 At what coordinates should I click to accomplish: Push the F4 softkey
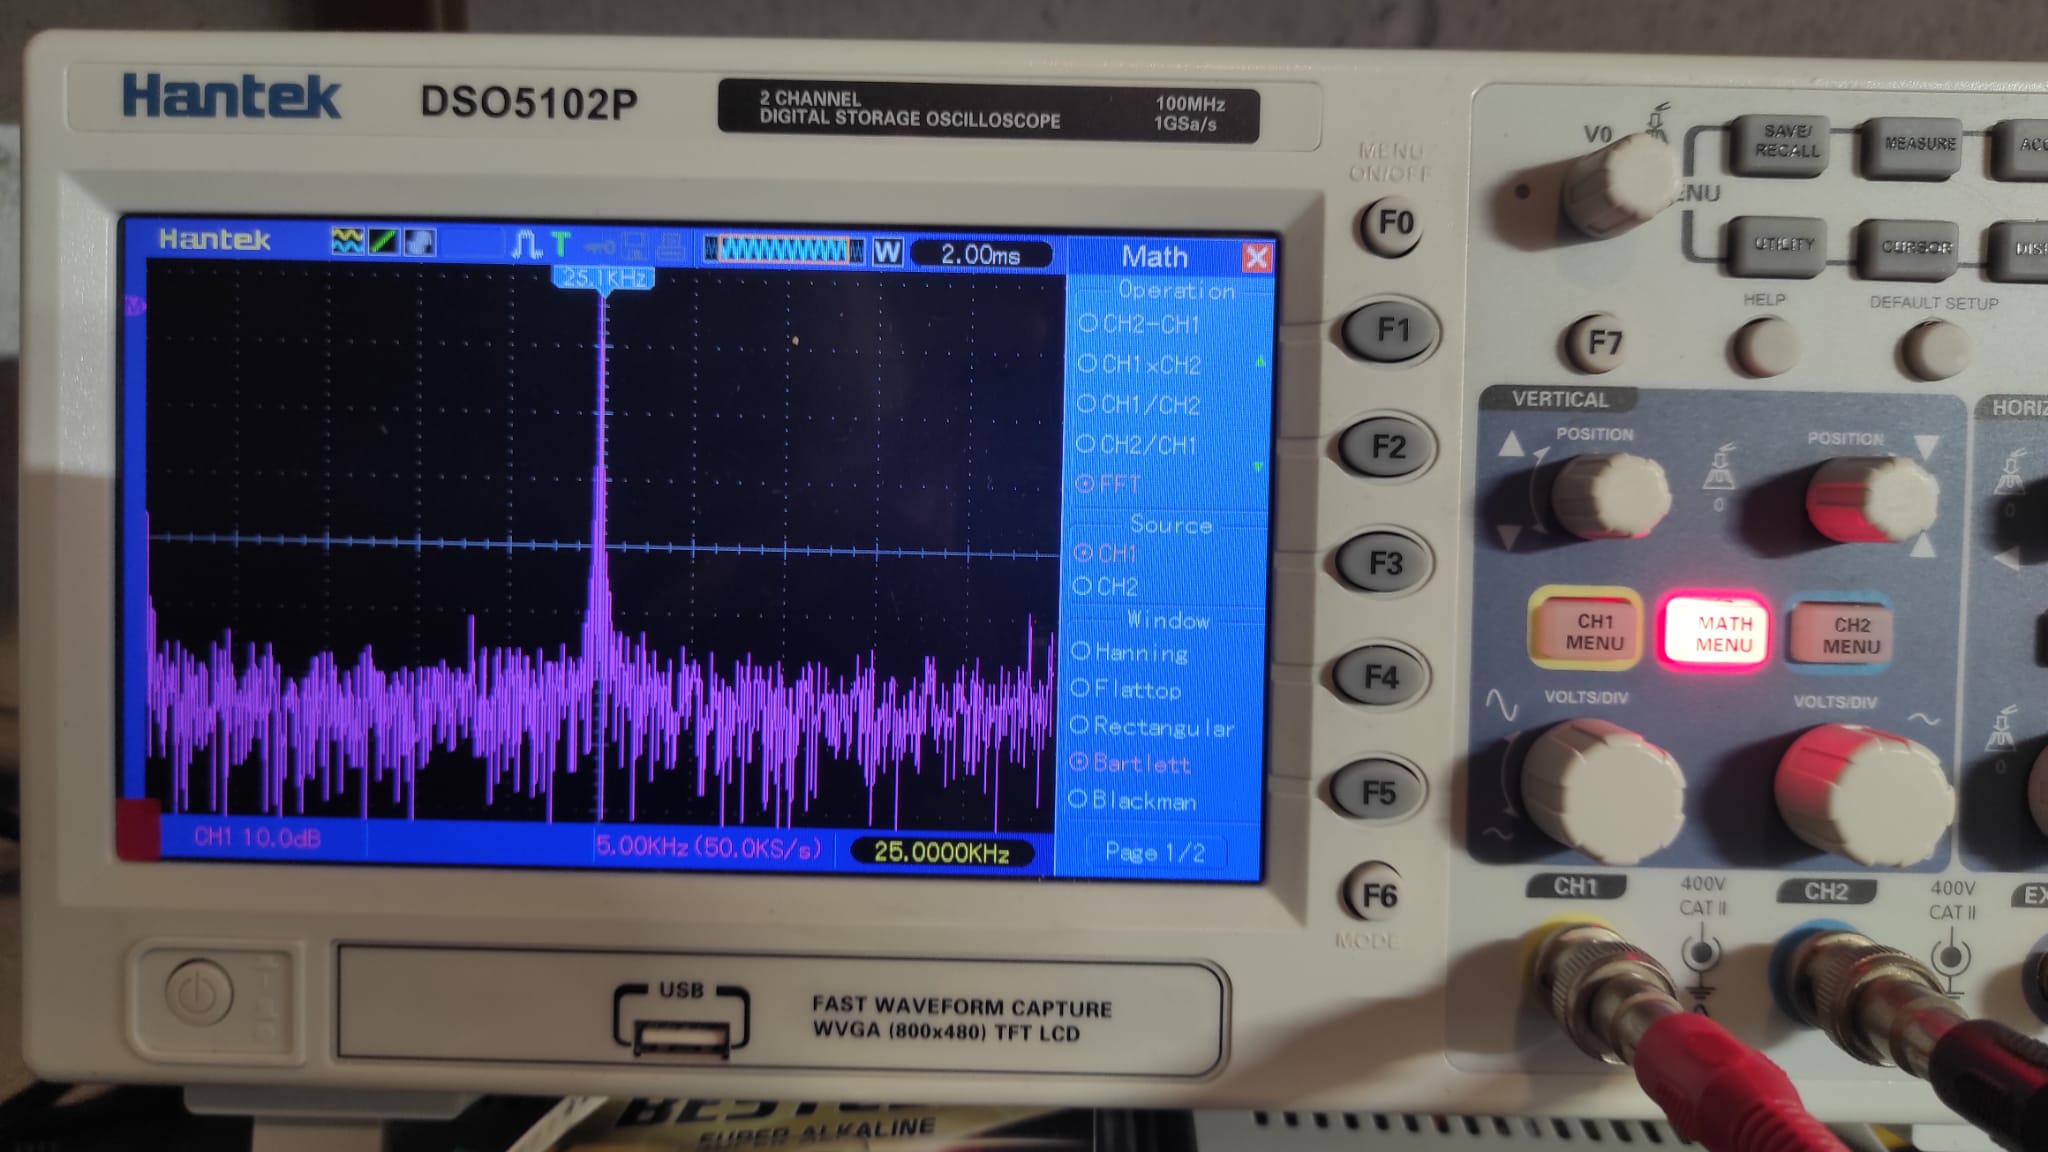point(1381,679)
